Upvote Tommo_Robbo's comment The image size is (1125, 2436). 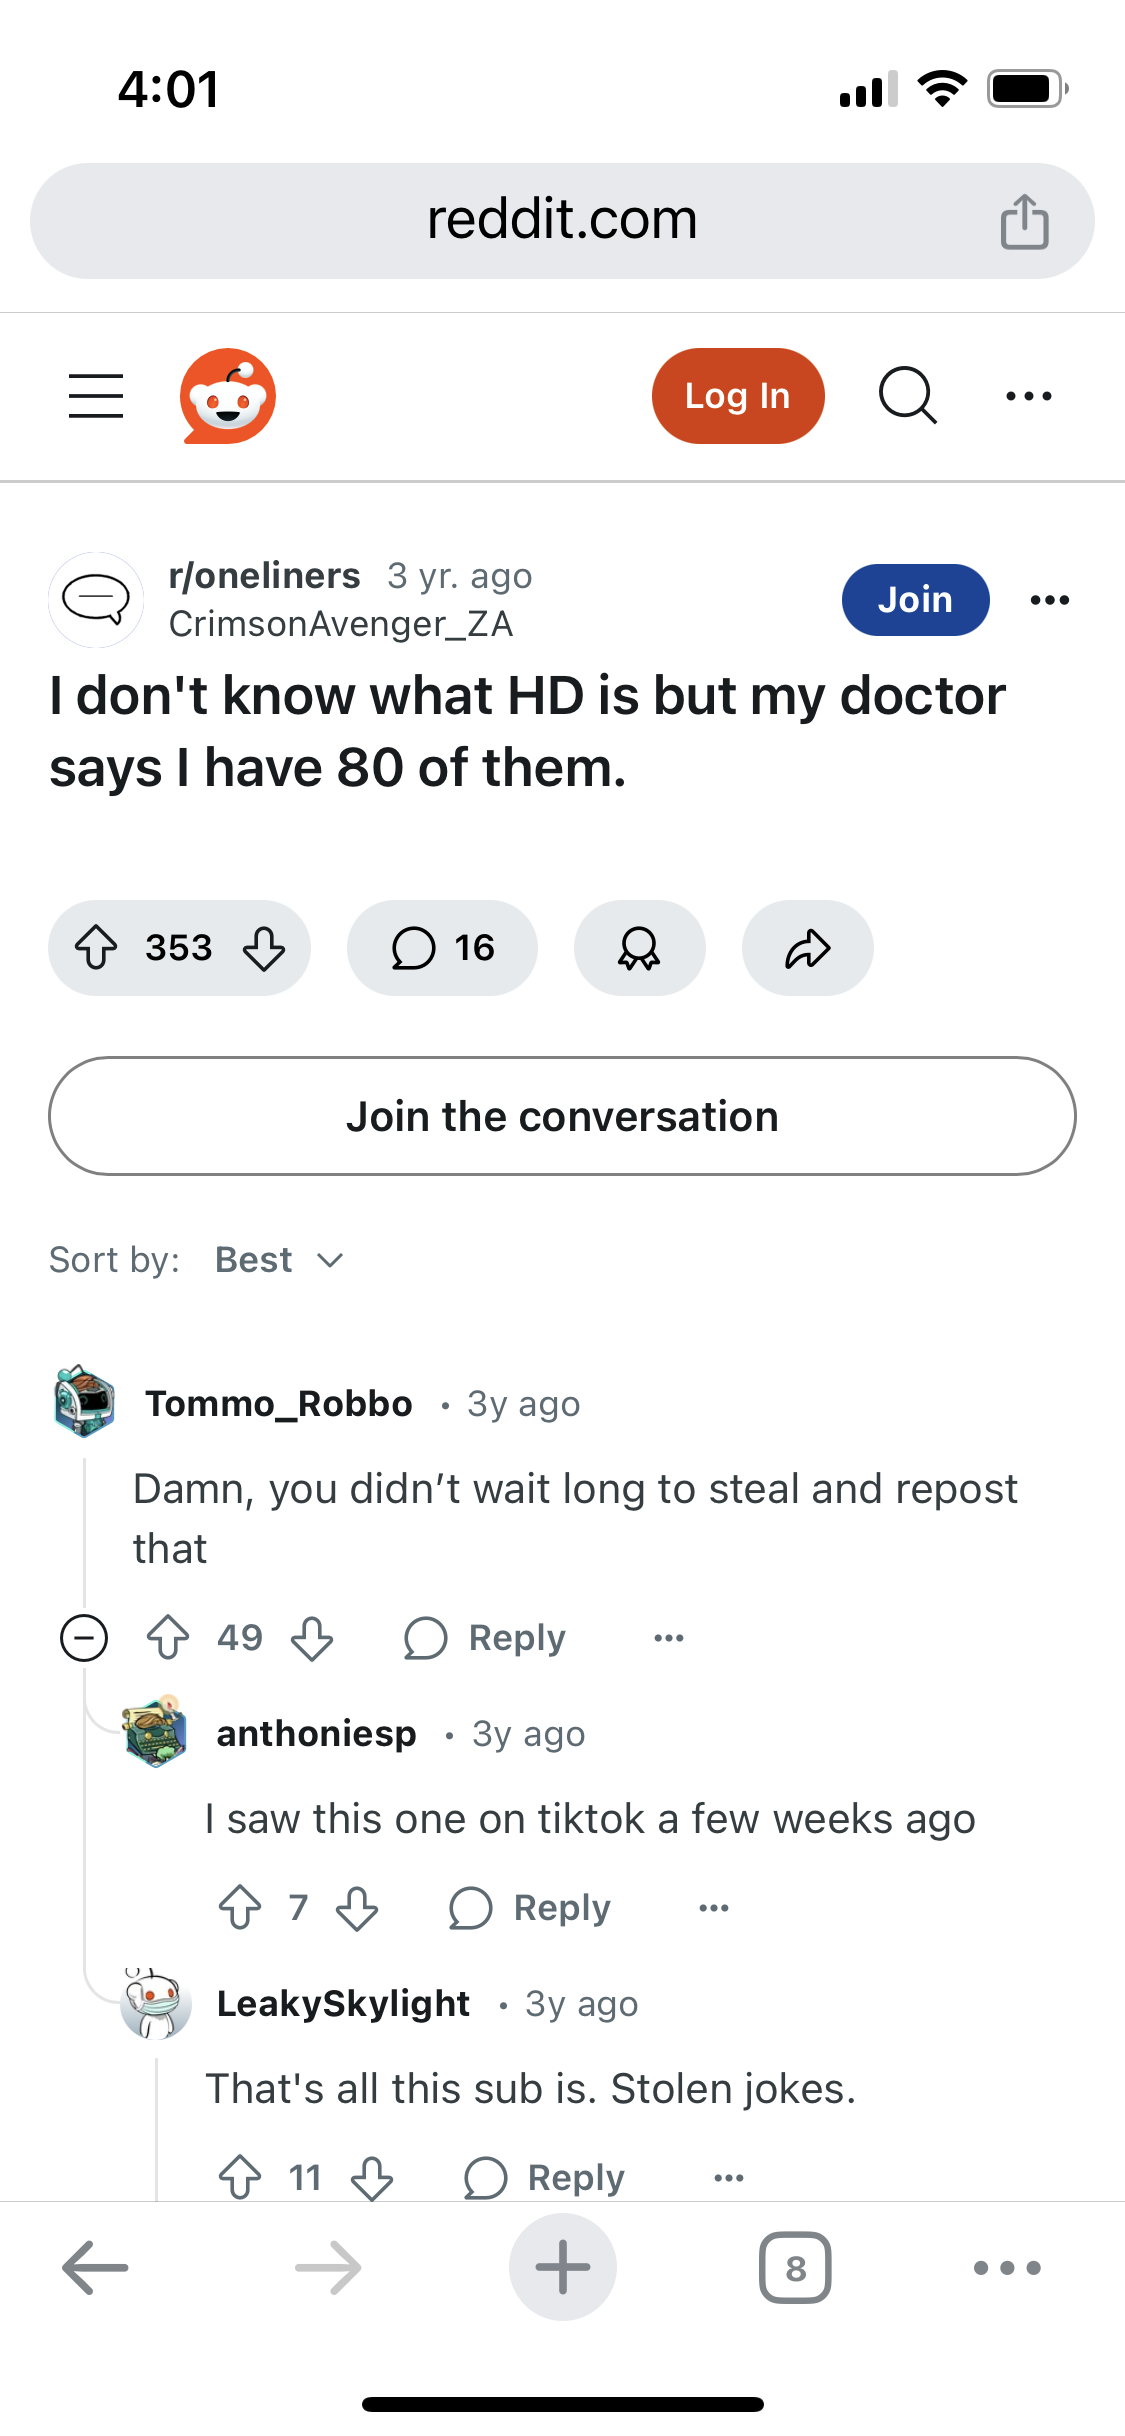pos(168,1638)
